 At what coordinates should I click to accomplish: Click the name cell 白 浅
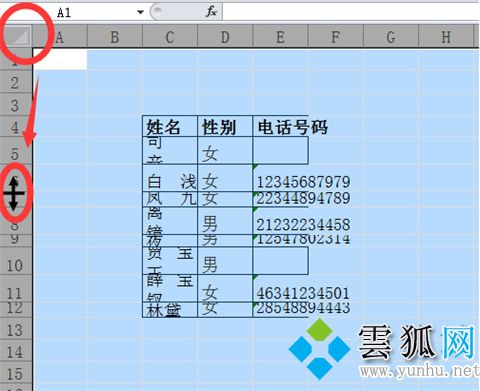click(x=170, y=178)
